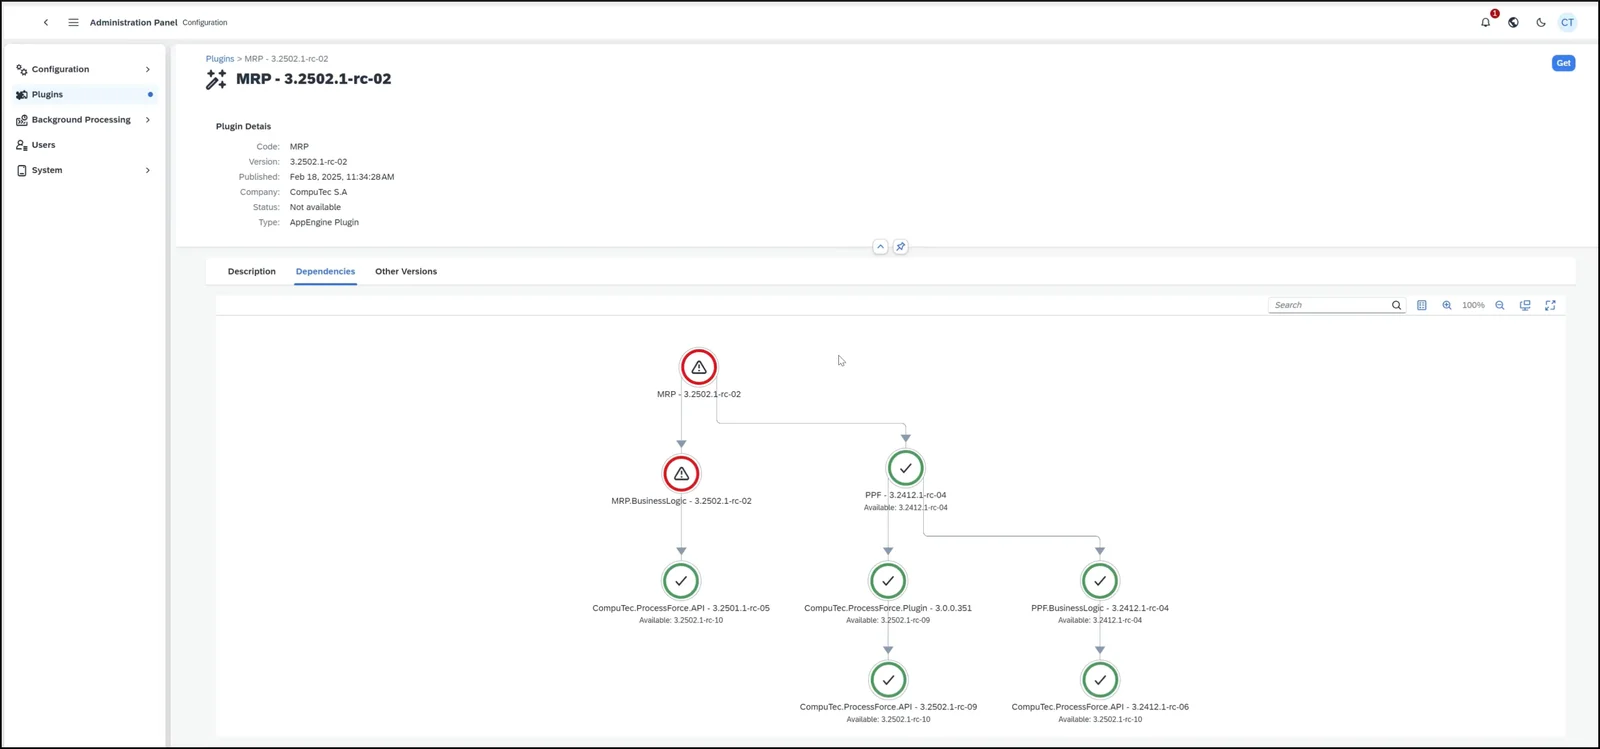Select CompuTec.ProcessForce.API 3.2502.1-rc-09 node
This screenshot has width=1600, height=749.
coord(888,680)
